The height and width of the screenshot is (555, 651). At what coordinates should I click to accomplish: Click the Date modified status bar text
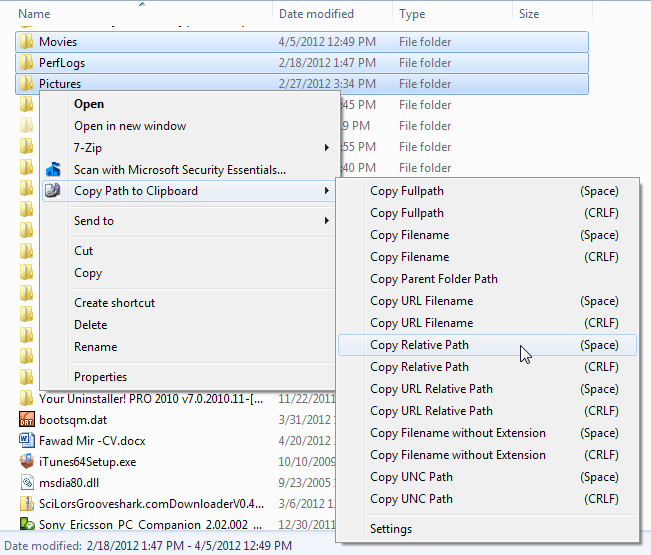click(x=148, y=545)
